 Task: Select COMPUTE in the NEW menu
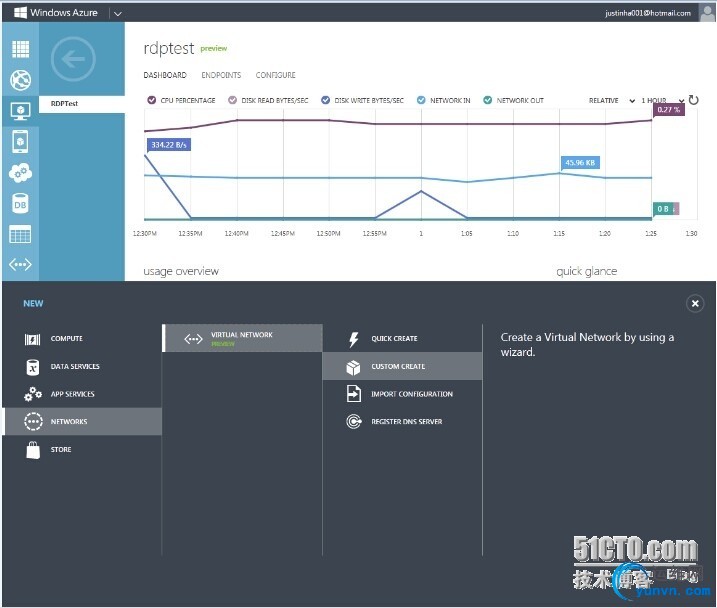coord(82,339)
